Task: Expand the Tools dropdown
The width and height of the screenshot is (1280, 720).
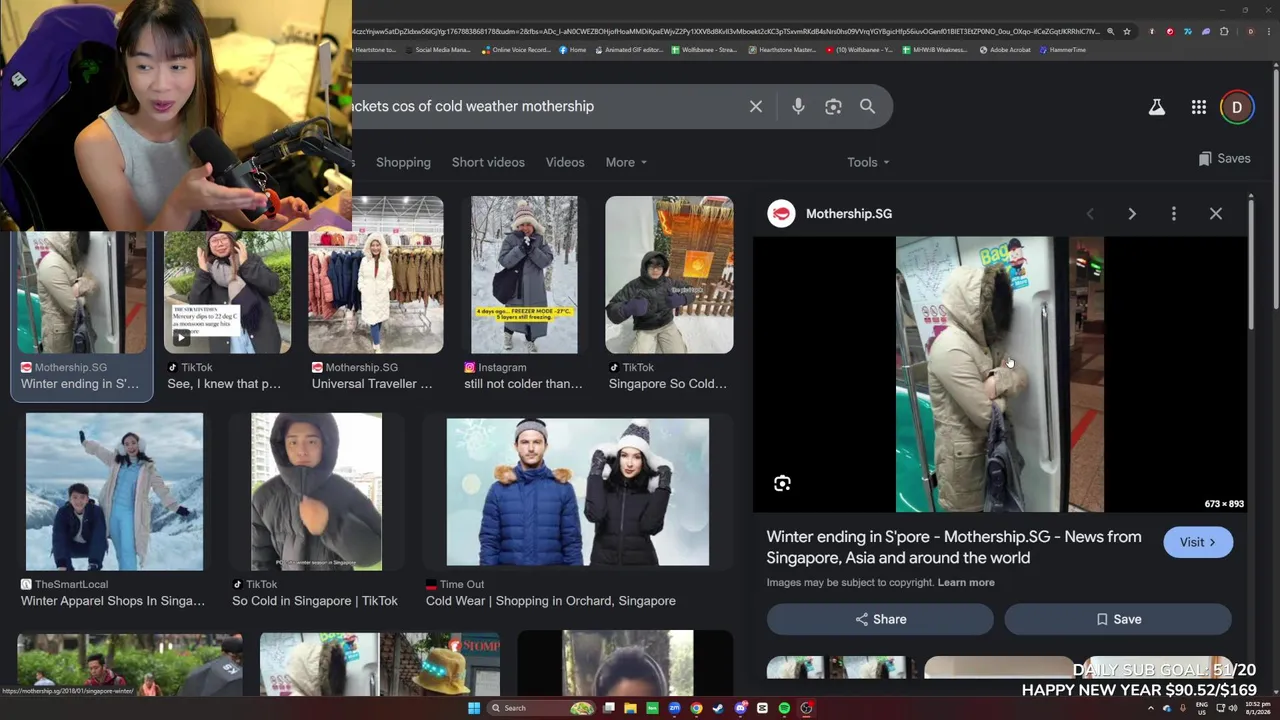Action: click(x=868, y=162)
